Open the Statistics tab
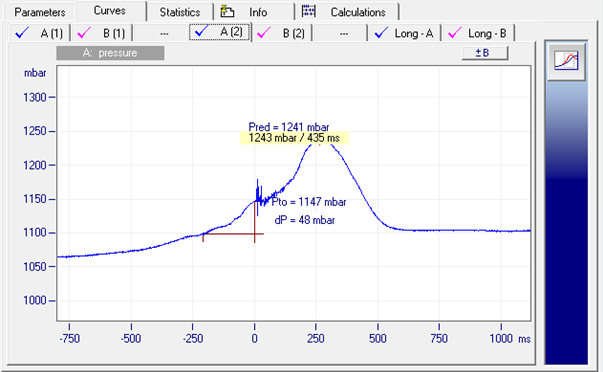Image resolution: width=603 pixels, height=372 pixels. tap(180, 12)
